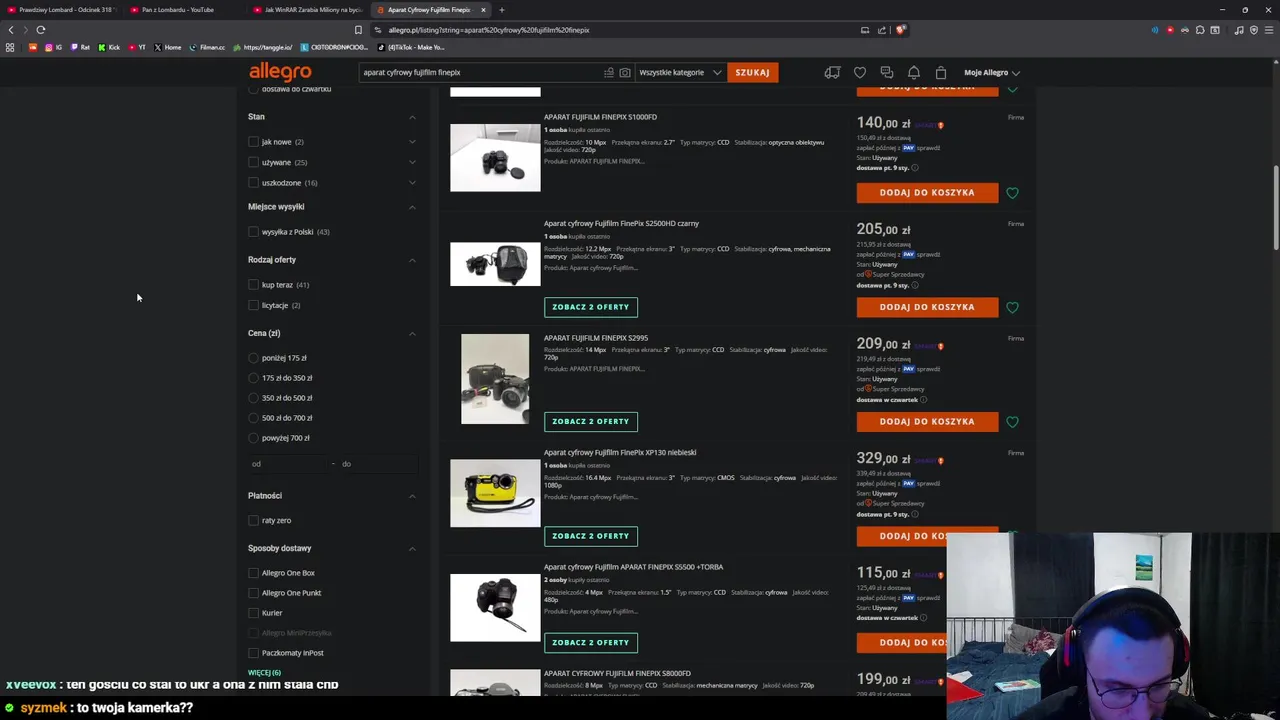Add FinePix S2995 to favorites heart
1280x720 pixels.
pyautogui.click(x=1013, y=422)
